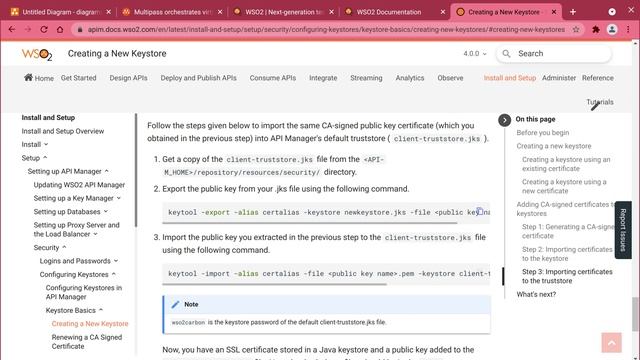
Task: Jump to Step 2: Importing certificates to keystore
Action: pyautogui.click(x=567, y=254)
